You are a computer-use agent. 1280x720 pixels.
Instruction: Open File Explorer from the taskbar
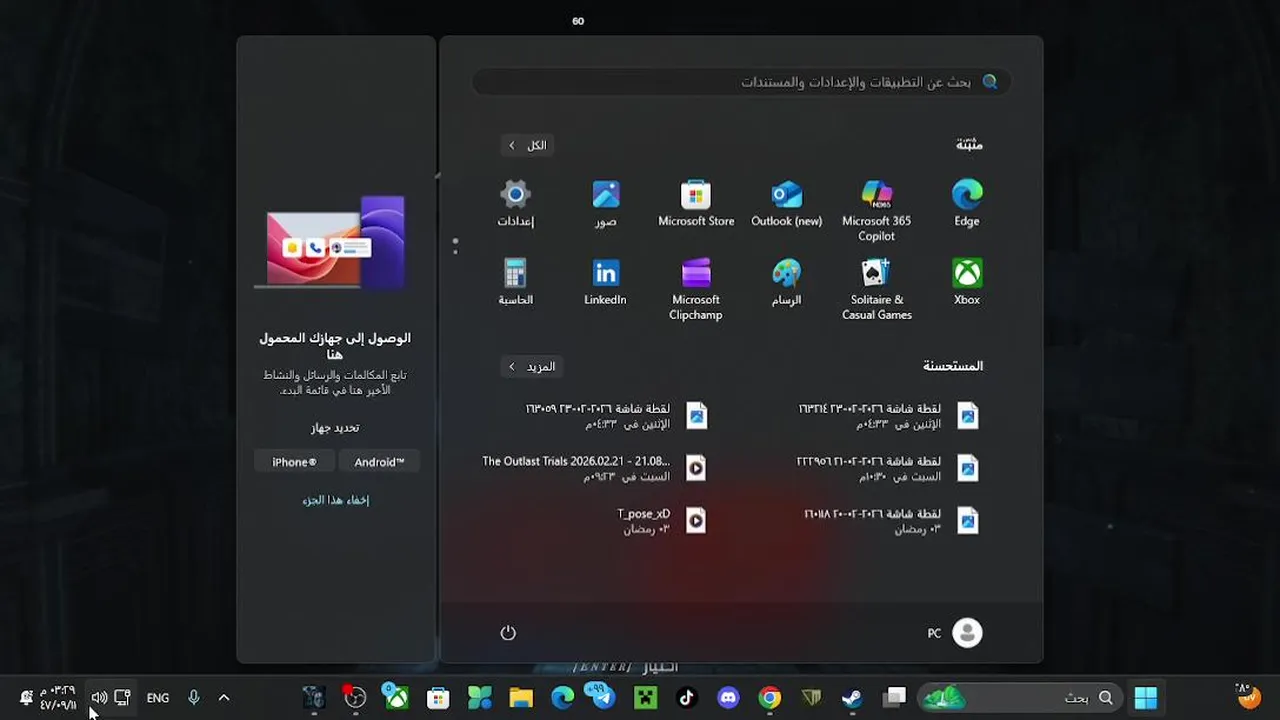(521, 698)
